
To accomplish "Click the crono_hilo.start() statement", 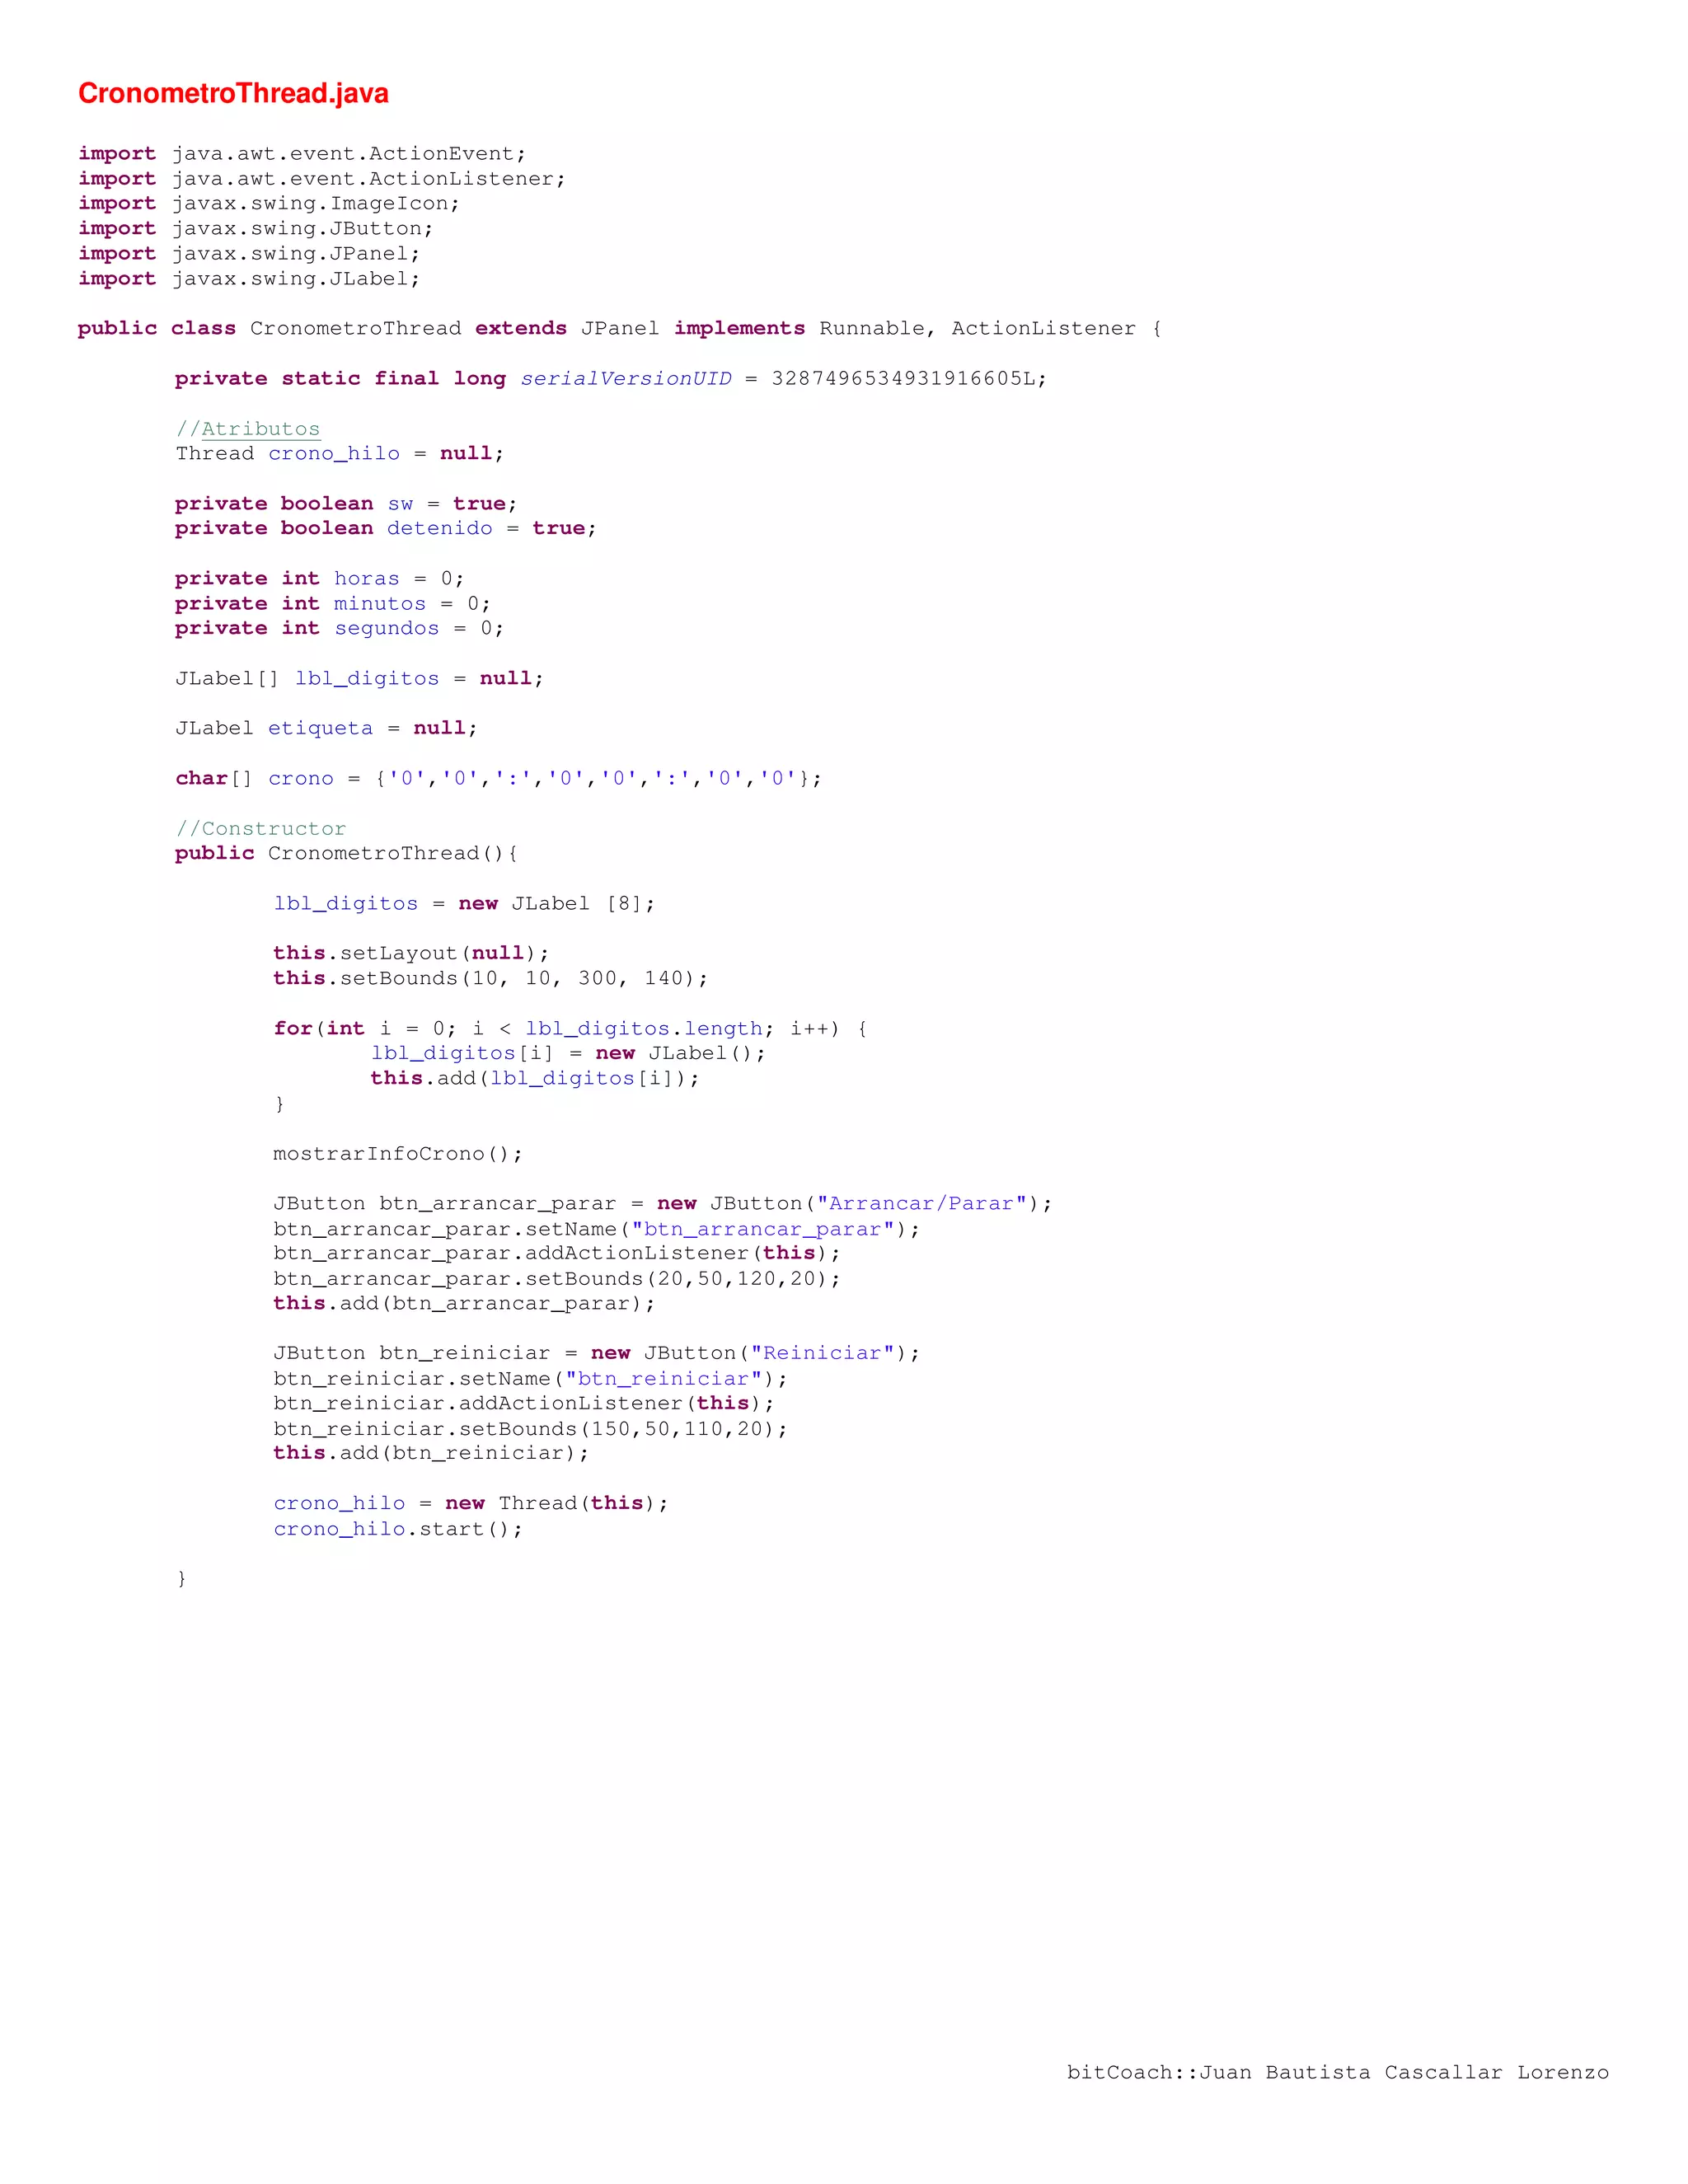I will 397,1529.
